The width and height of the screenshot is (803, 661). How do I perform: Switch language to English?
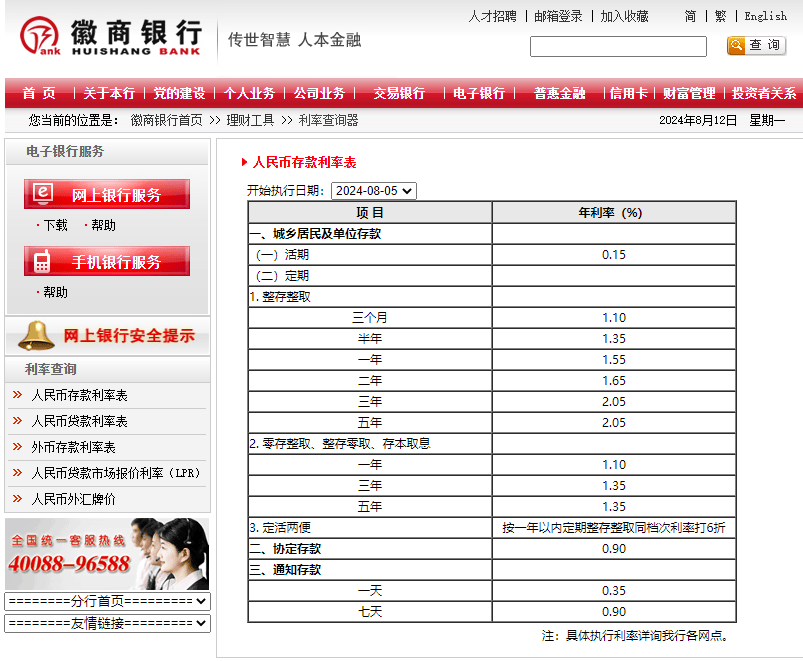[x=766, y=16]
